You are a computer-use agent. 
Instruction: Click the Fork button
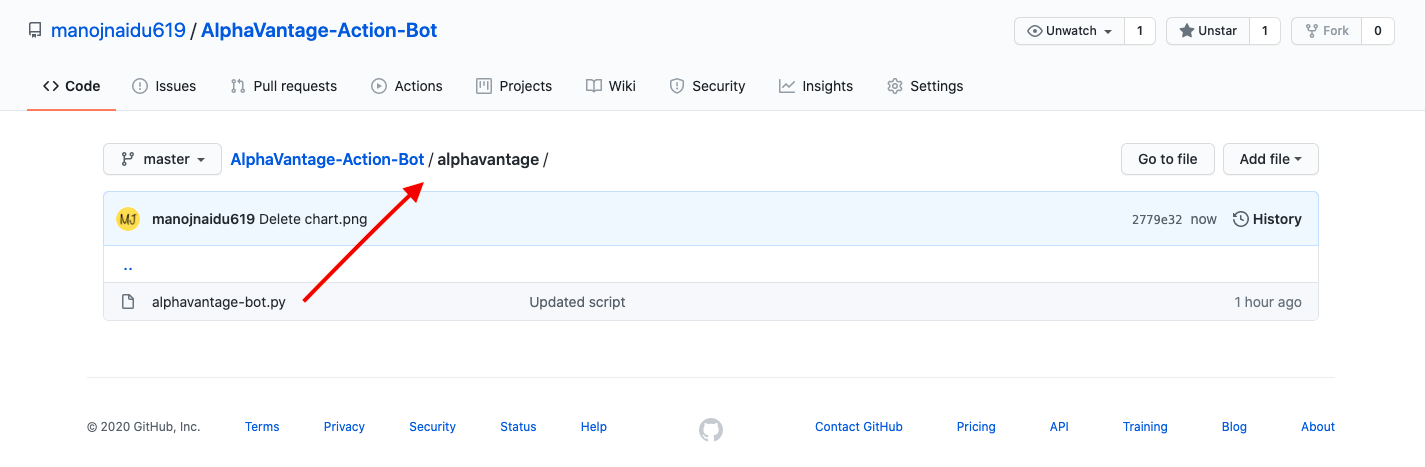1326,31
